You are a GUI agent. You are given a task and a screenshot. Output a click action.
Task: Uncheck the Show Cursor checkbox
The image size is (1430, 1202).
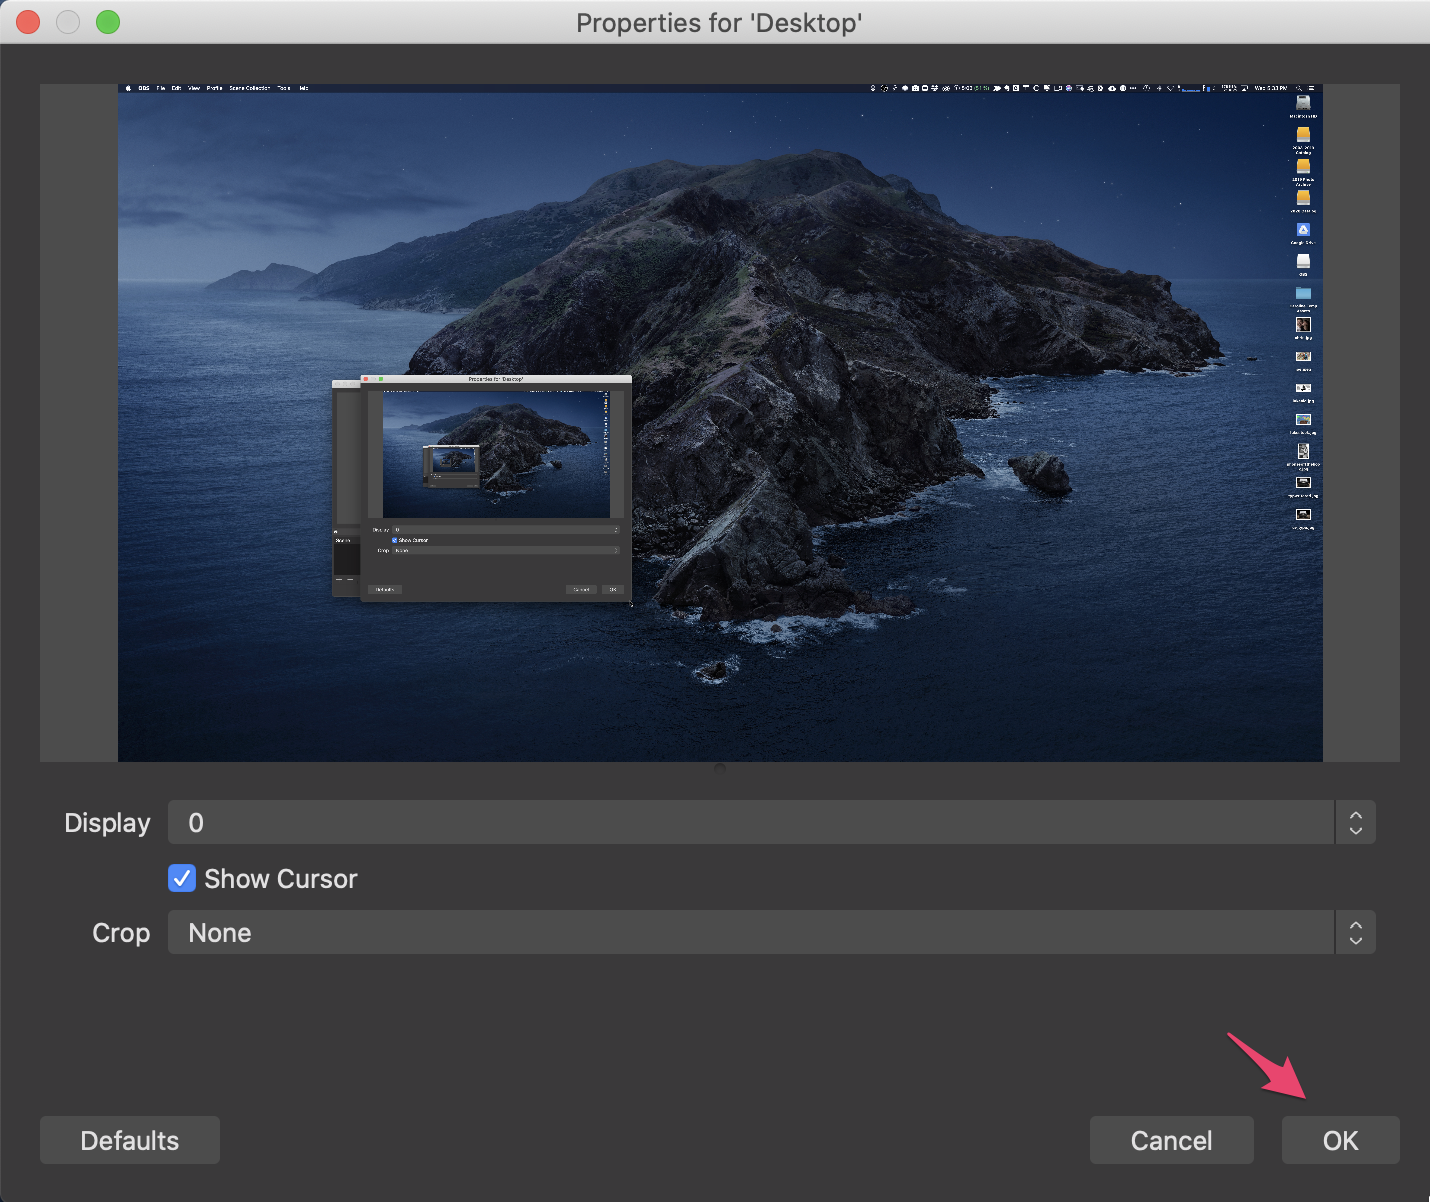[182, 878]
